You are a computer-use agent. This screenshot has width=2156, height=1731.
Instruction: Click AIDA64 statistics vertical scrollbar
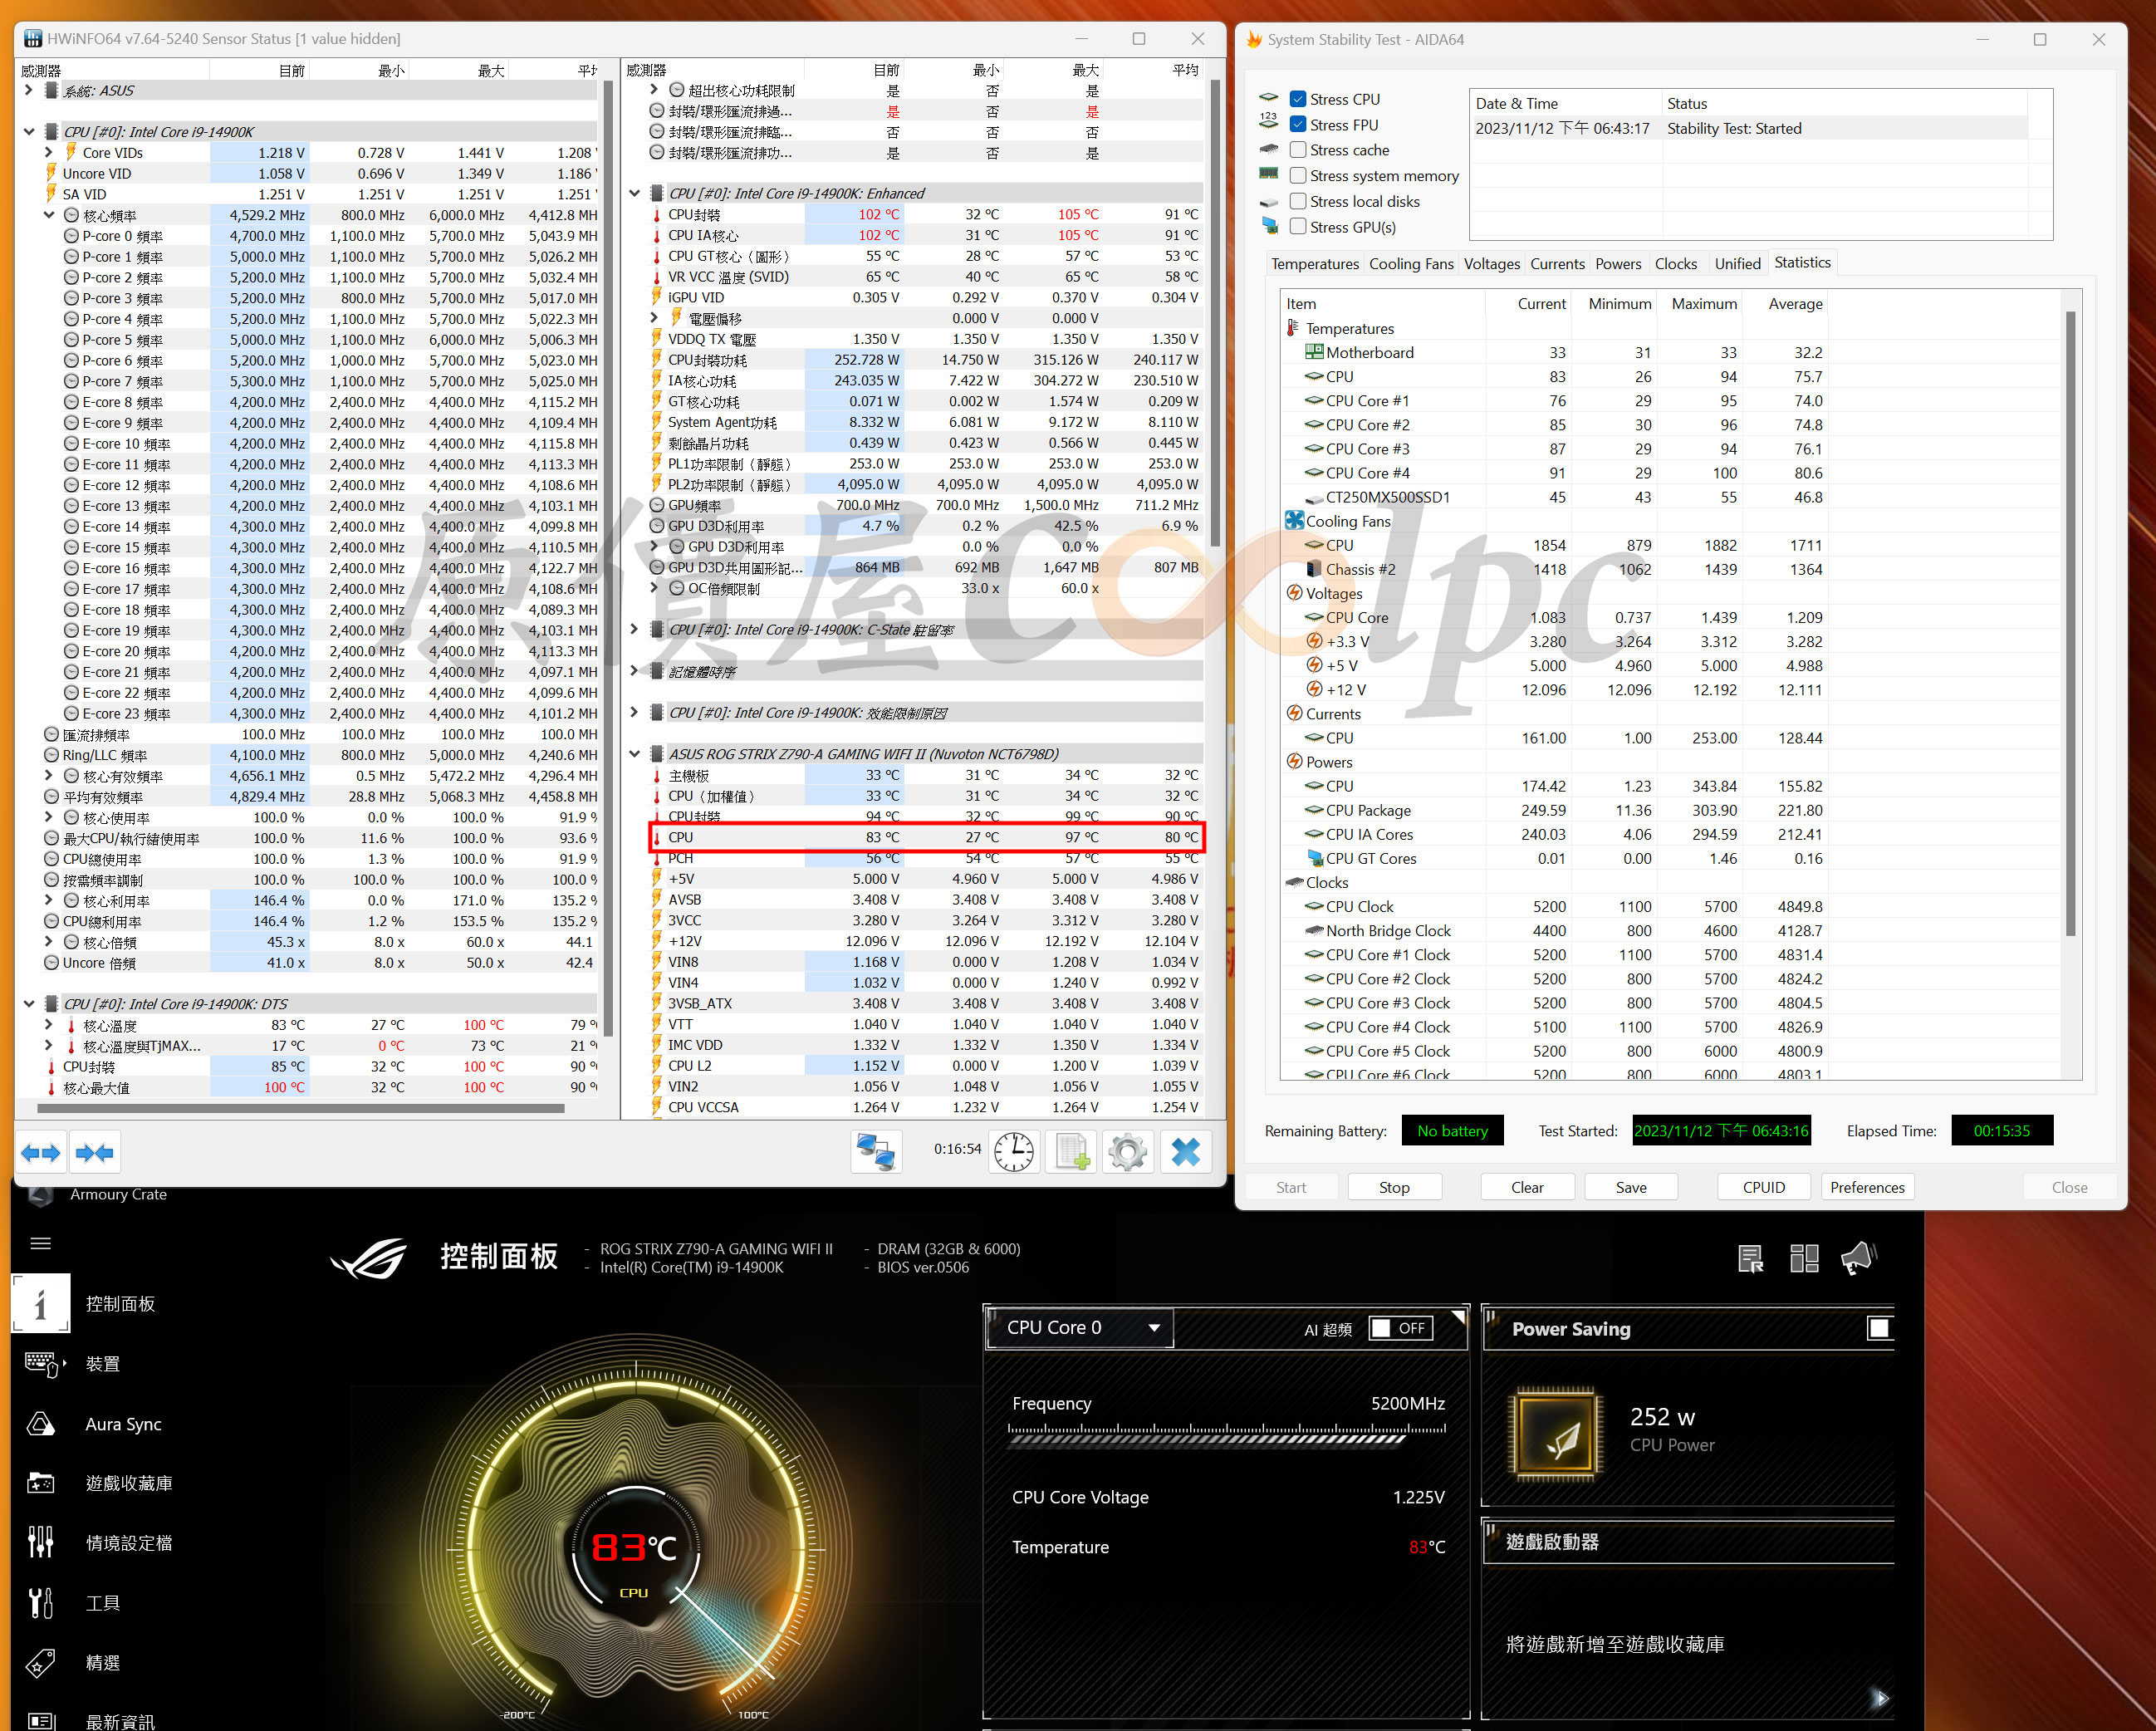tap(2070, 623)
